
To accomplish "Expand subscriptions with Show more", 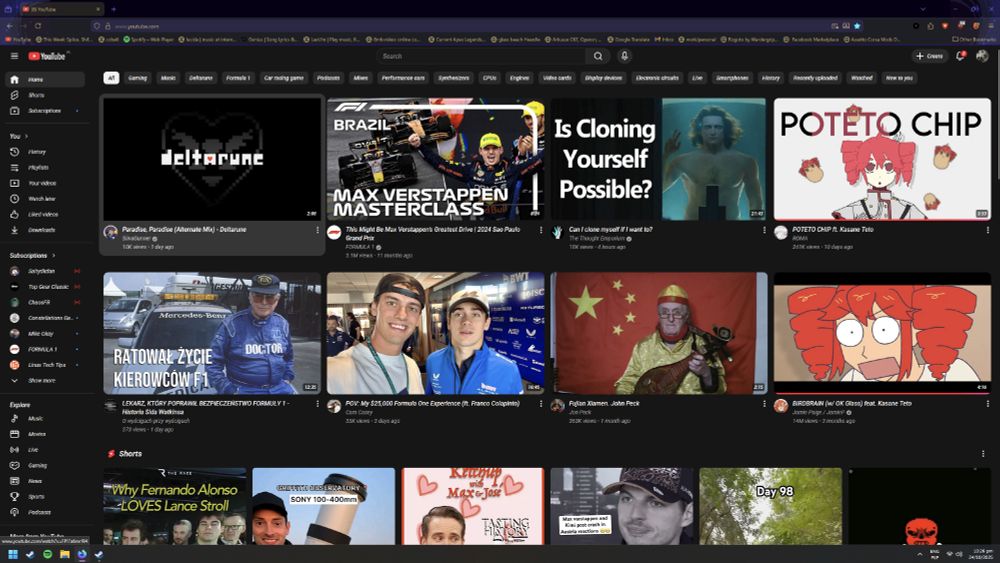I will coord(45,381).
